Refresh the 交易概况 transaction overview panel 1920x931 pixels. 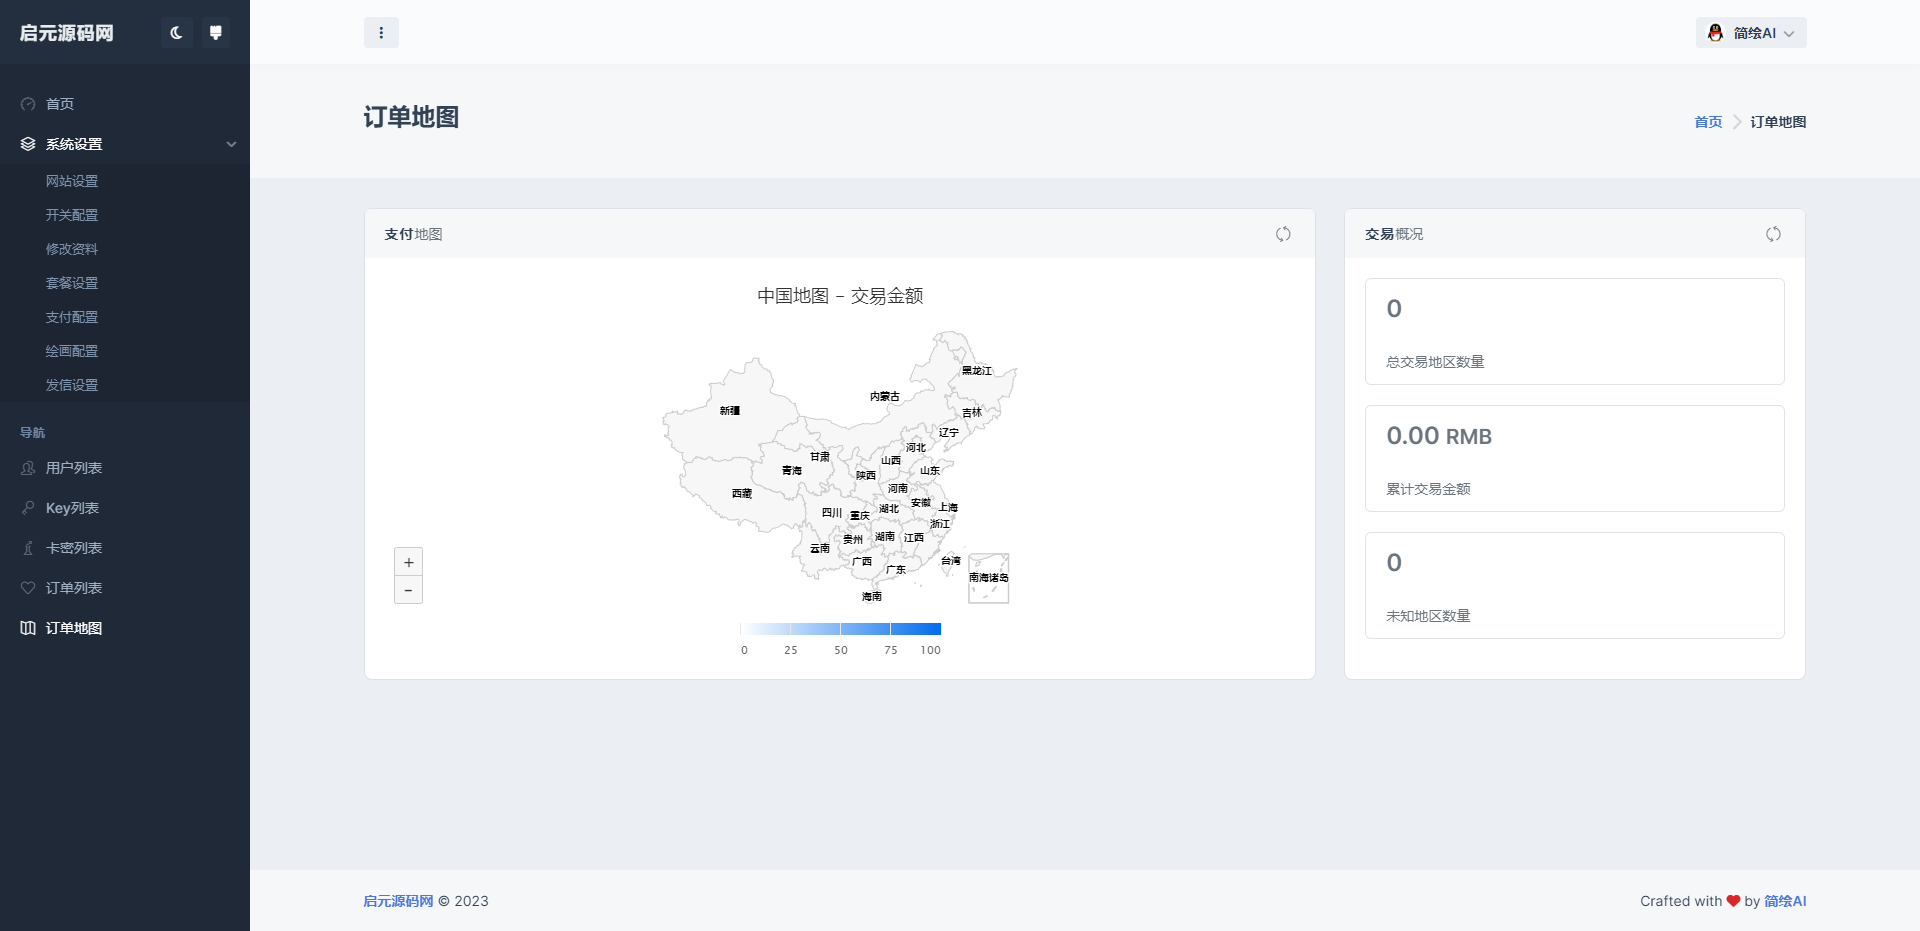(x=1773, y=234)
